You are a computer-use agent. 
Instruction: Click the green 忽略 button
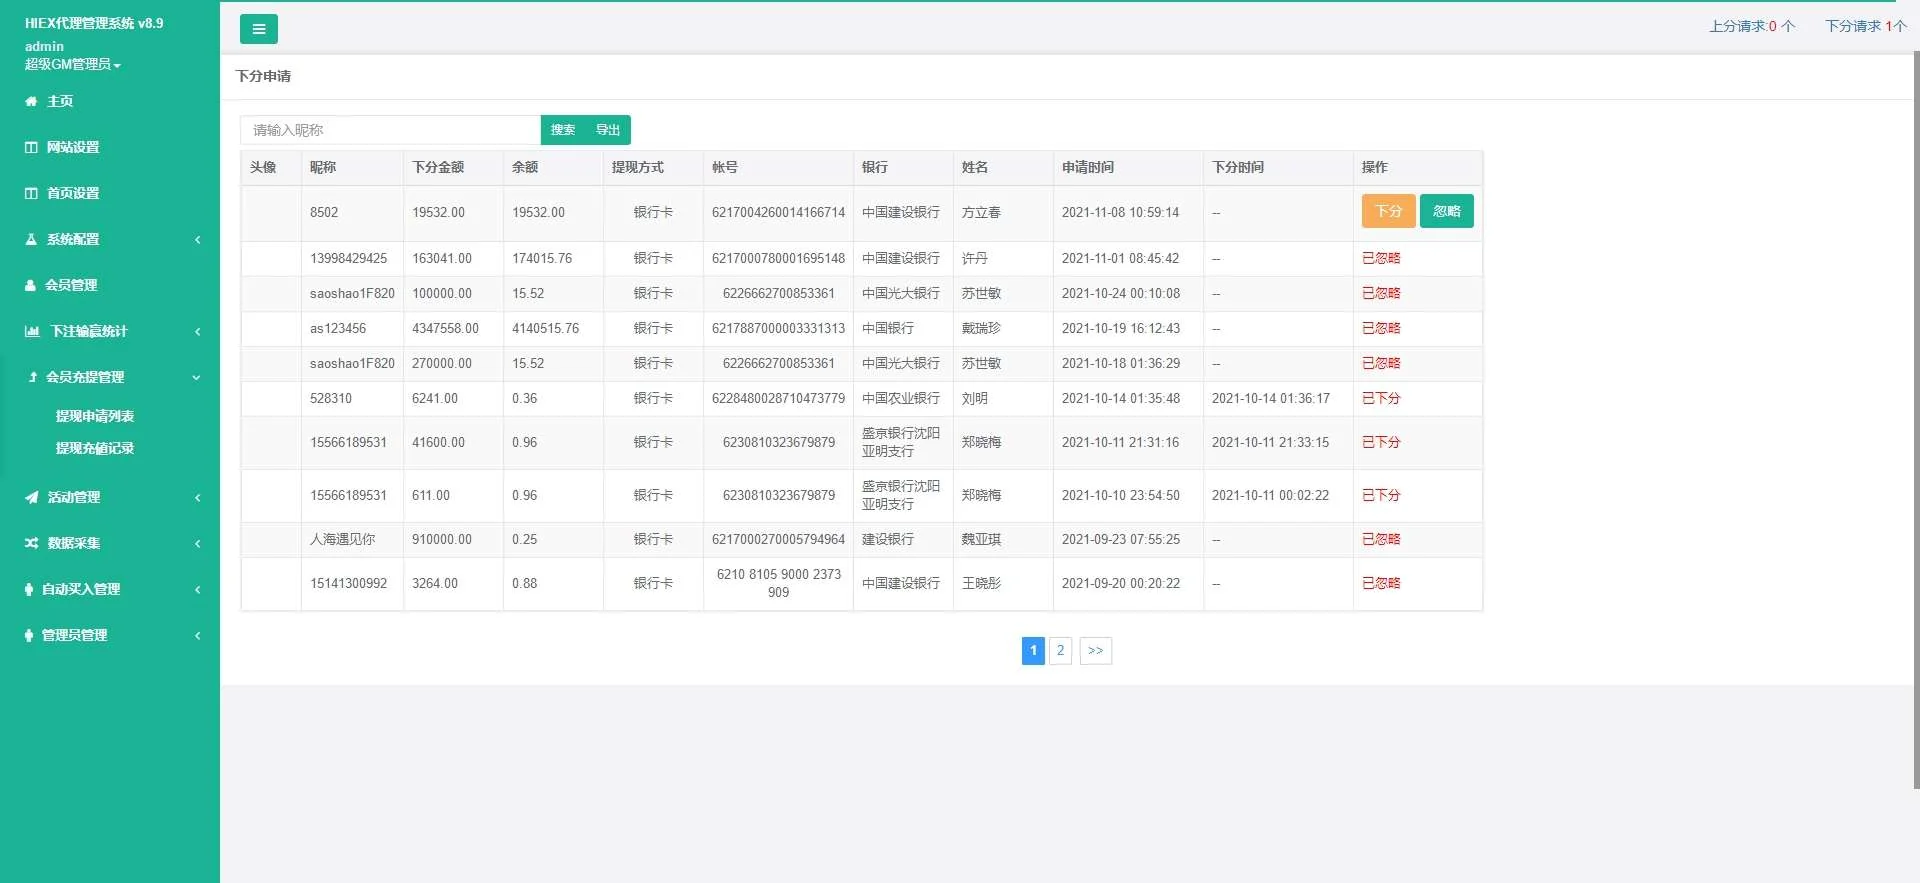coord(1446,211)
